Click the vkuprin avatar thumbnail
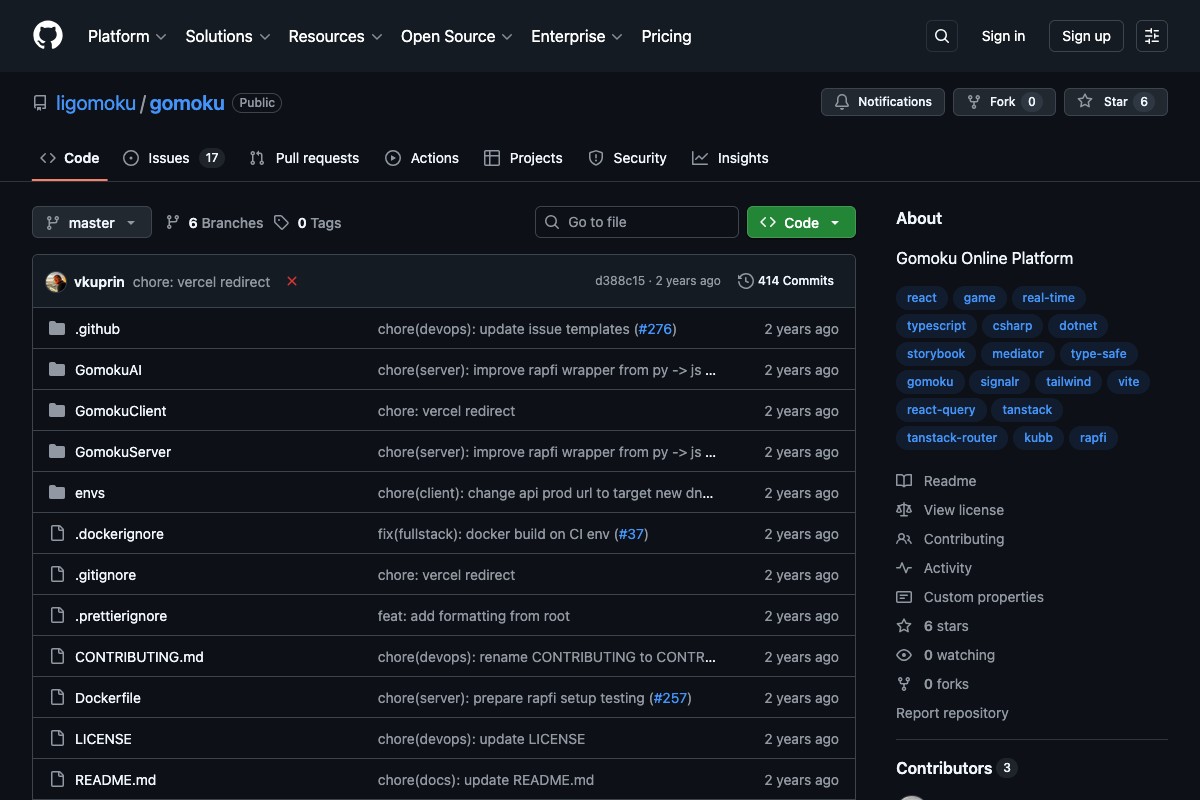The height and width of the screenshot is (800, 1200). tap(56, 282)
